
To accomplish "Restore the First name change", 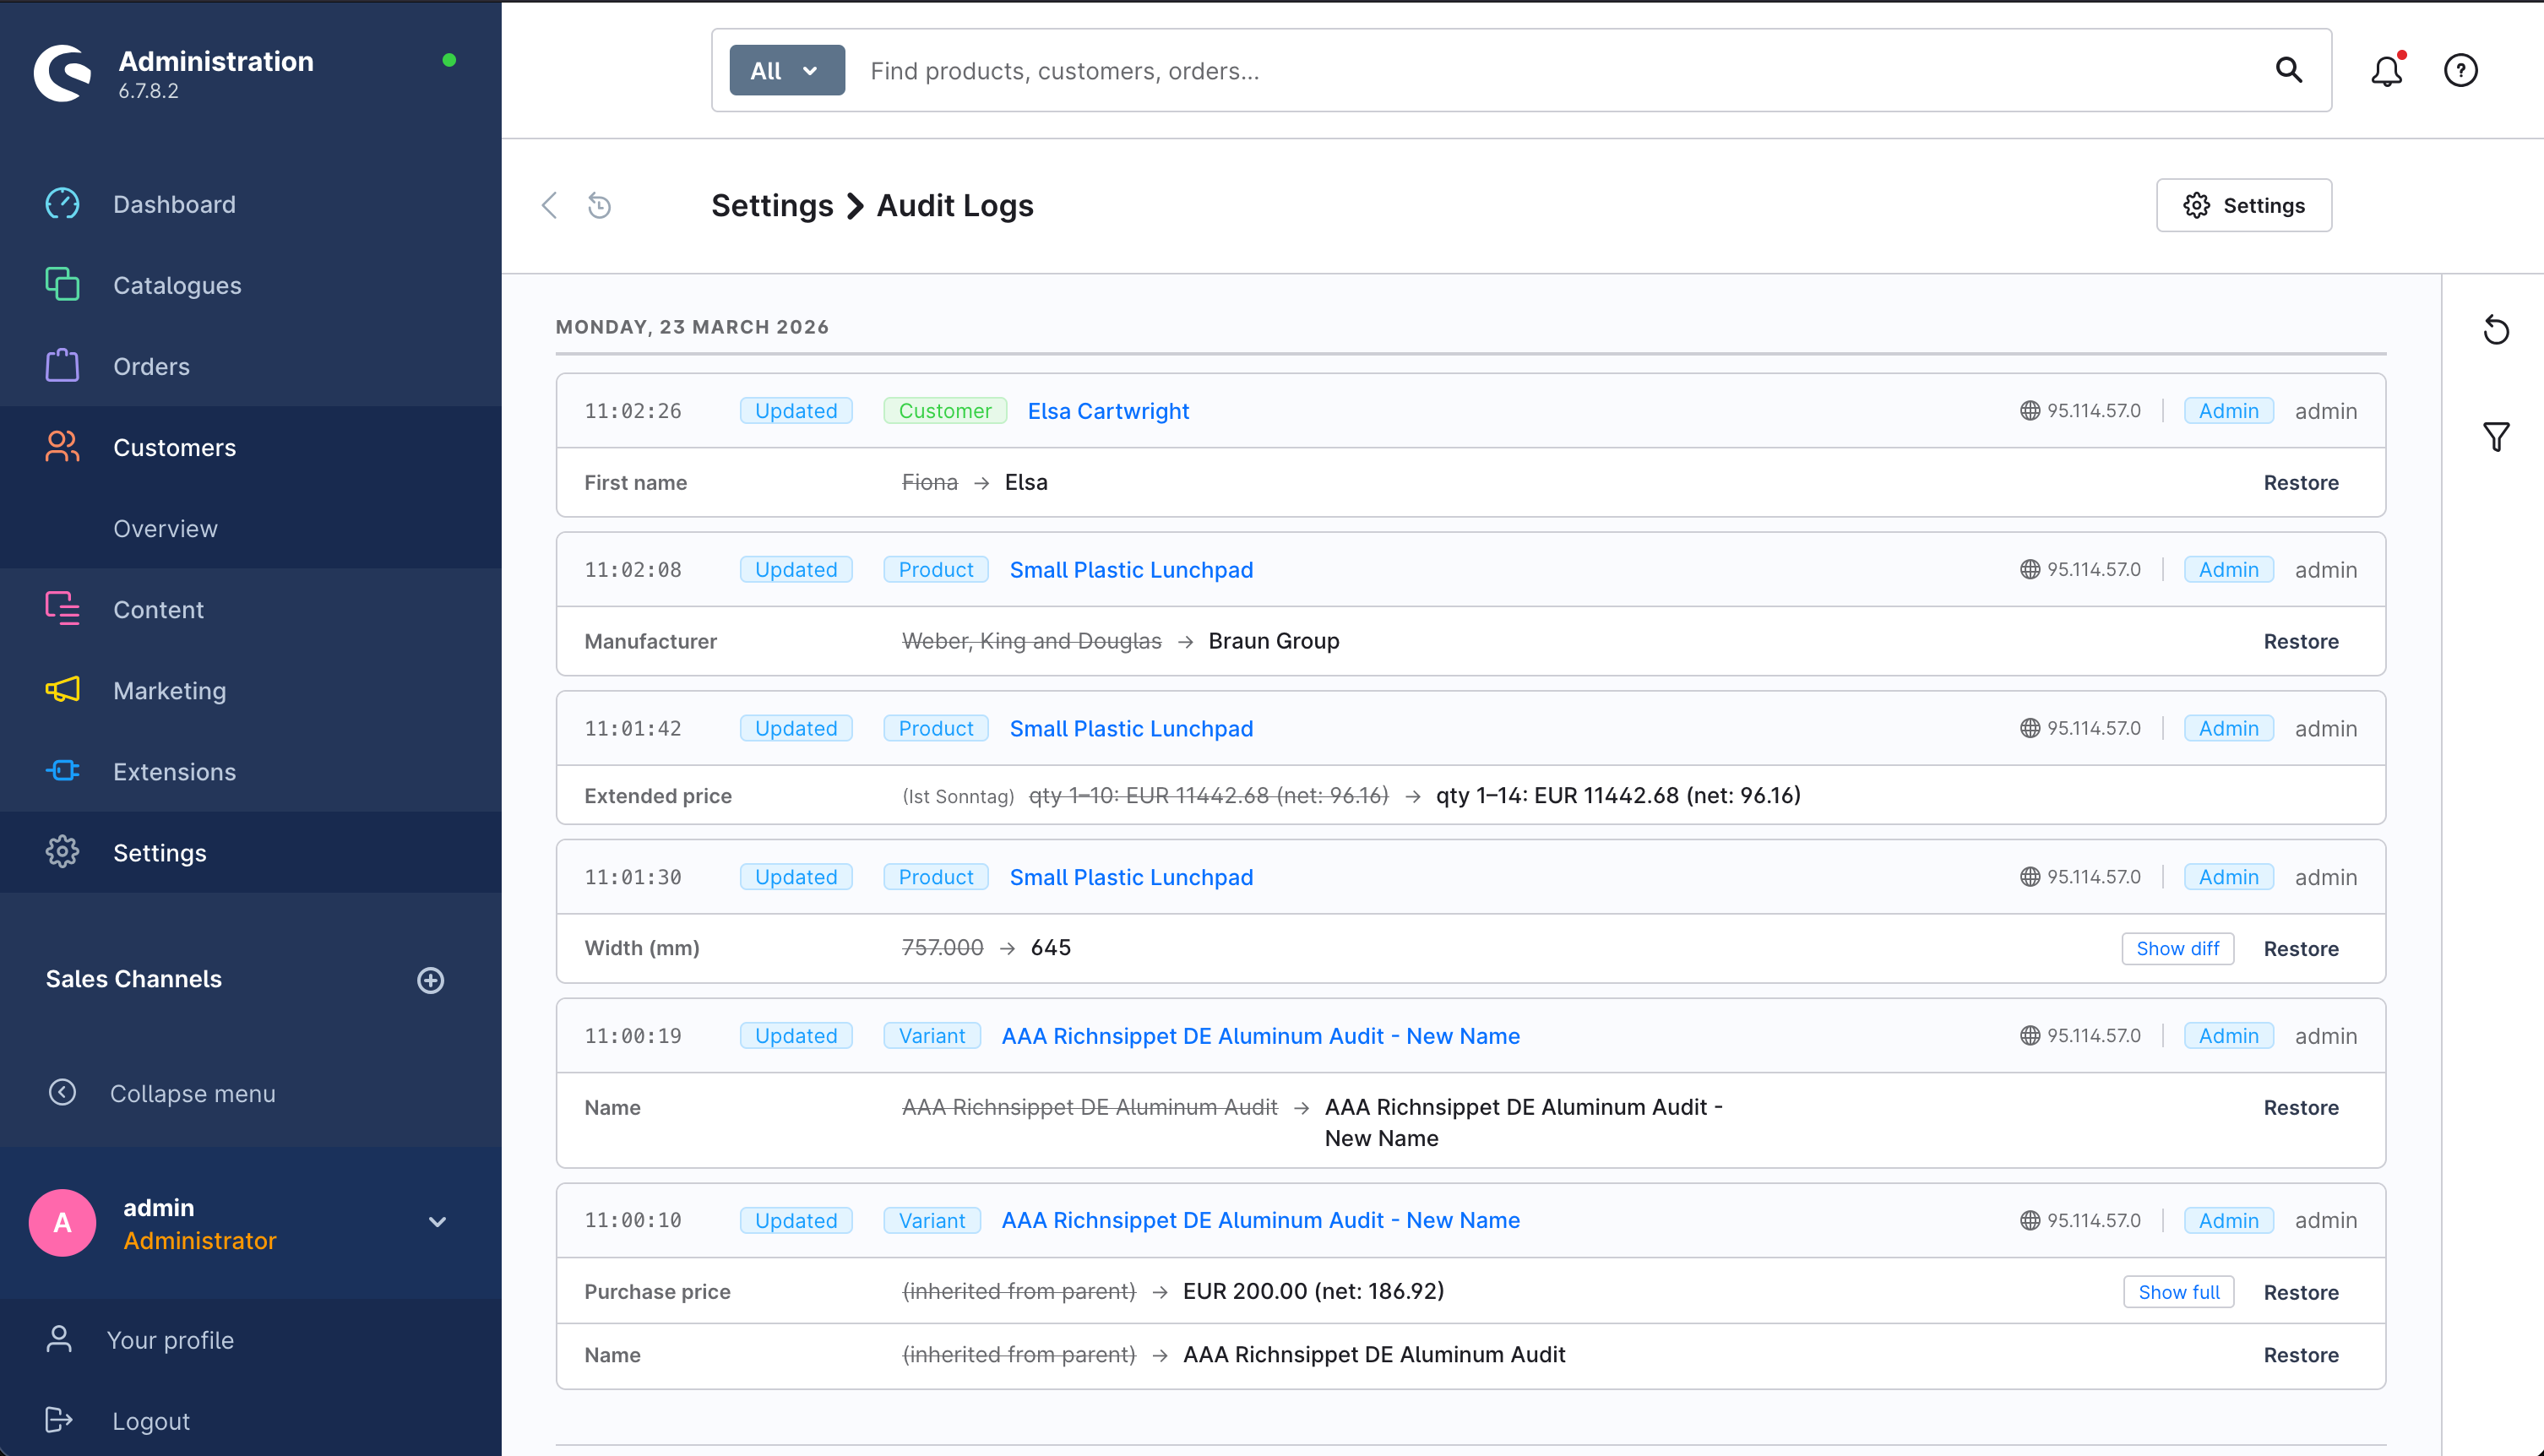I will point(2301,483).
